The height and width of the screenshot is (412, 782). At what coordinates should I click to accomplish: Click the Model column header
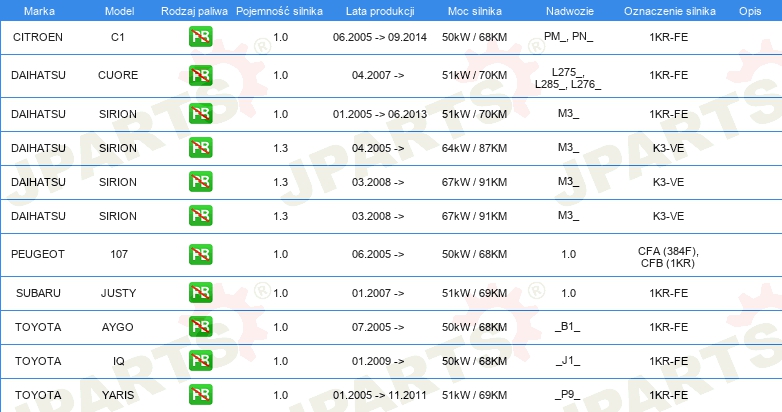119,11
